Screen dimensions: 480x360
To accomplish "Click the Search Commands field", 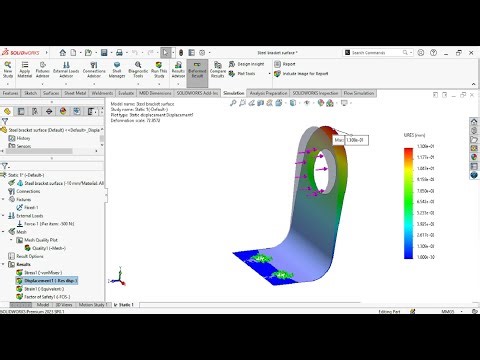I will coord(378,53).
